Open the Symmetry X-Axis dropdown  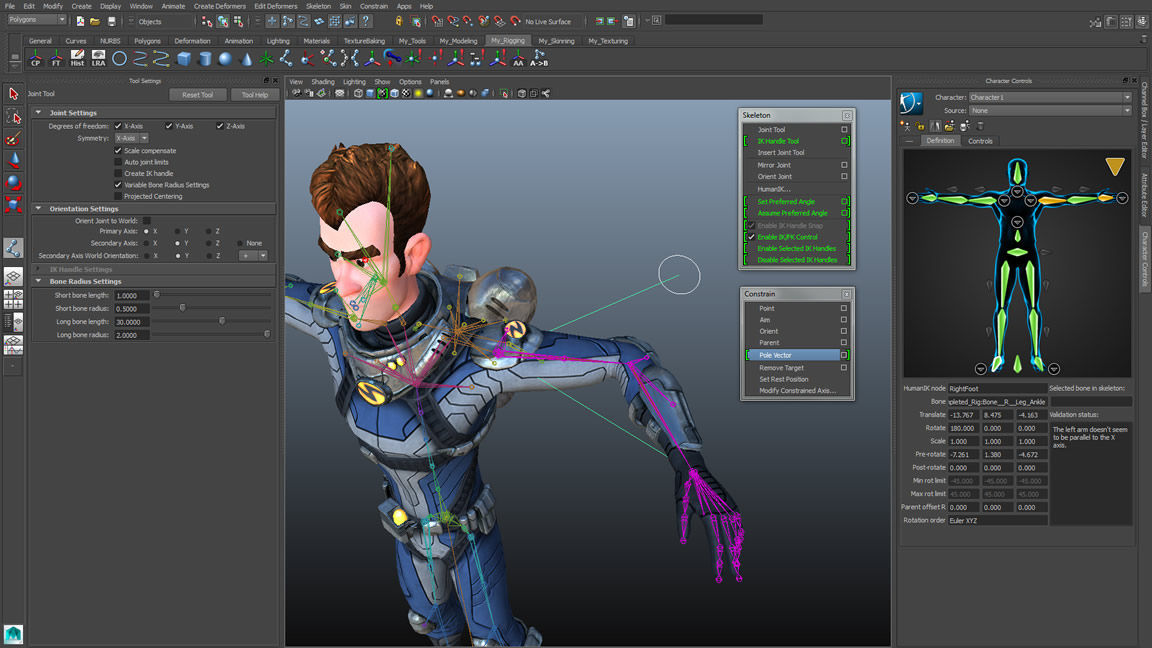(132, 138)
